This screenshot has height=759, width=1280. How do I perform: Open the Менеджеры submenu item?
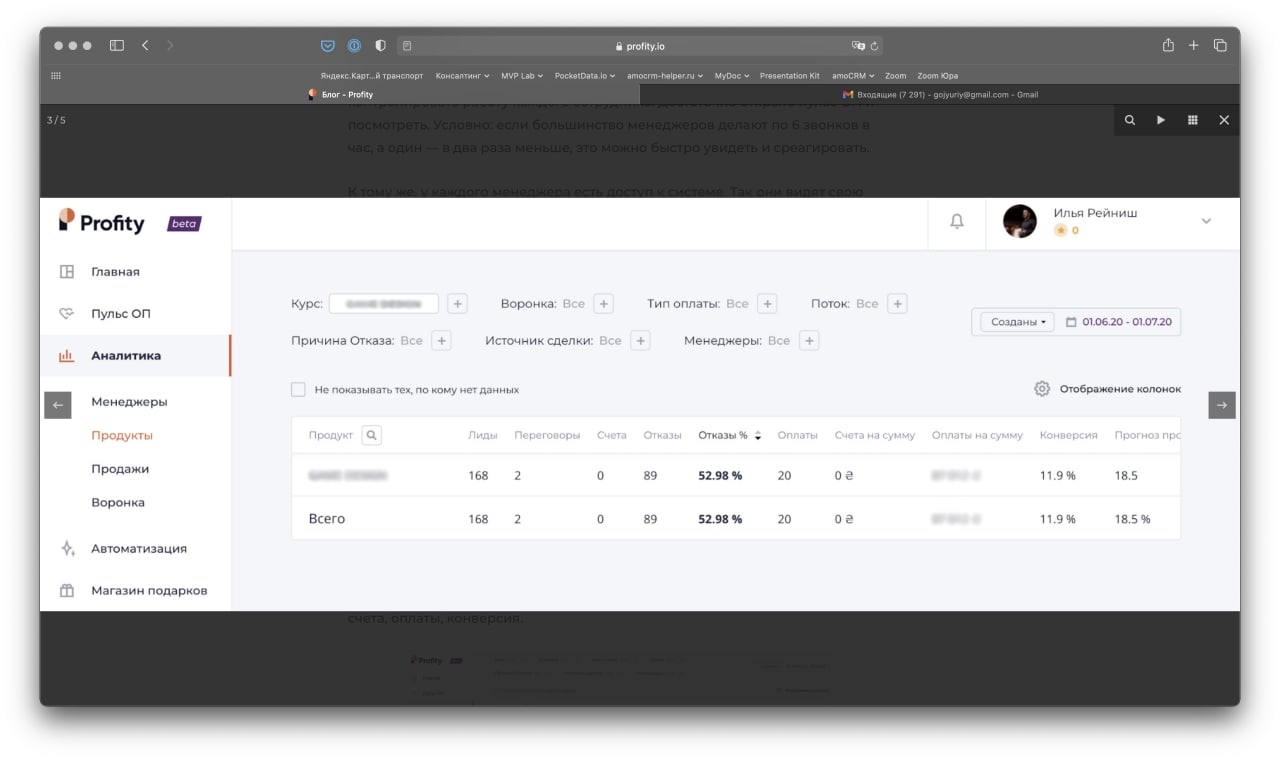point(129,402)
